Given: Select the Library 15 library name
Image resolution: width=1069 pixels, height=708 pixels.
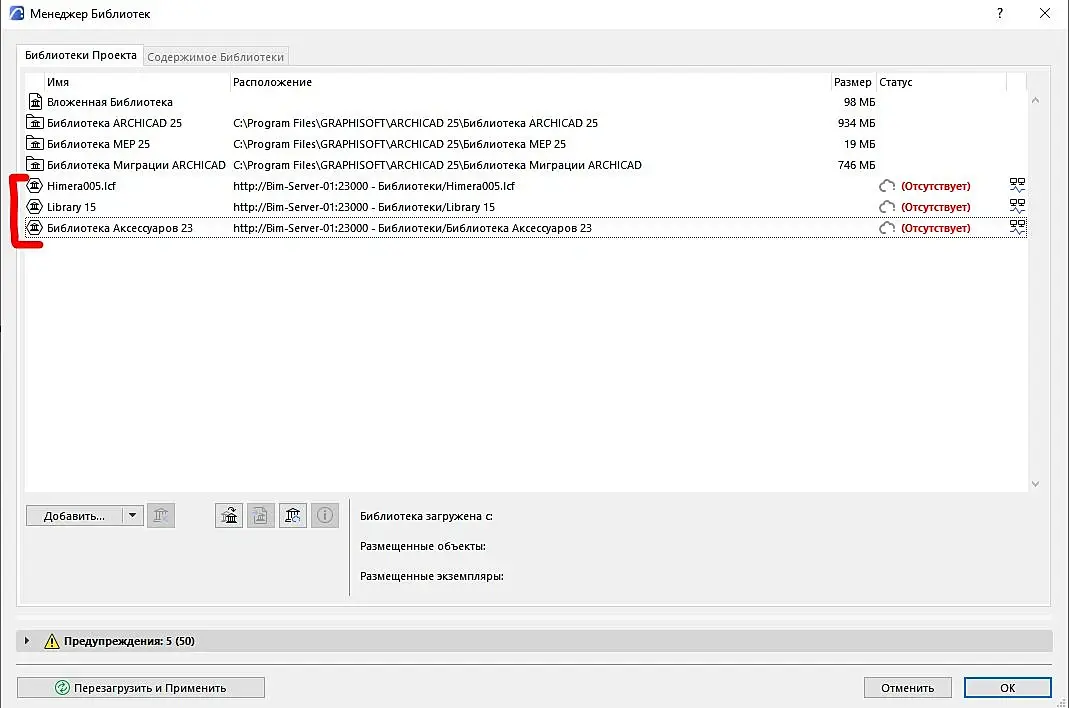Looking at the screenshot, I should point(71,207).
